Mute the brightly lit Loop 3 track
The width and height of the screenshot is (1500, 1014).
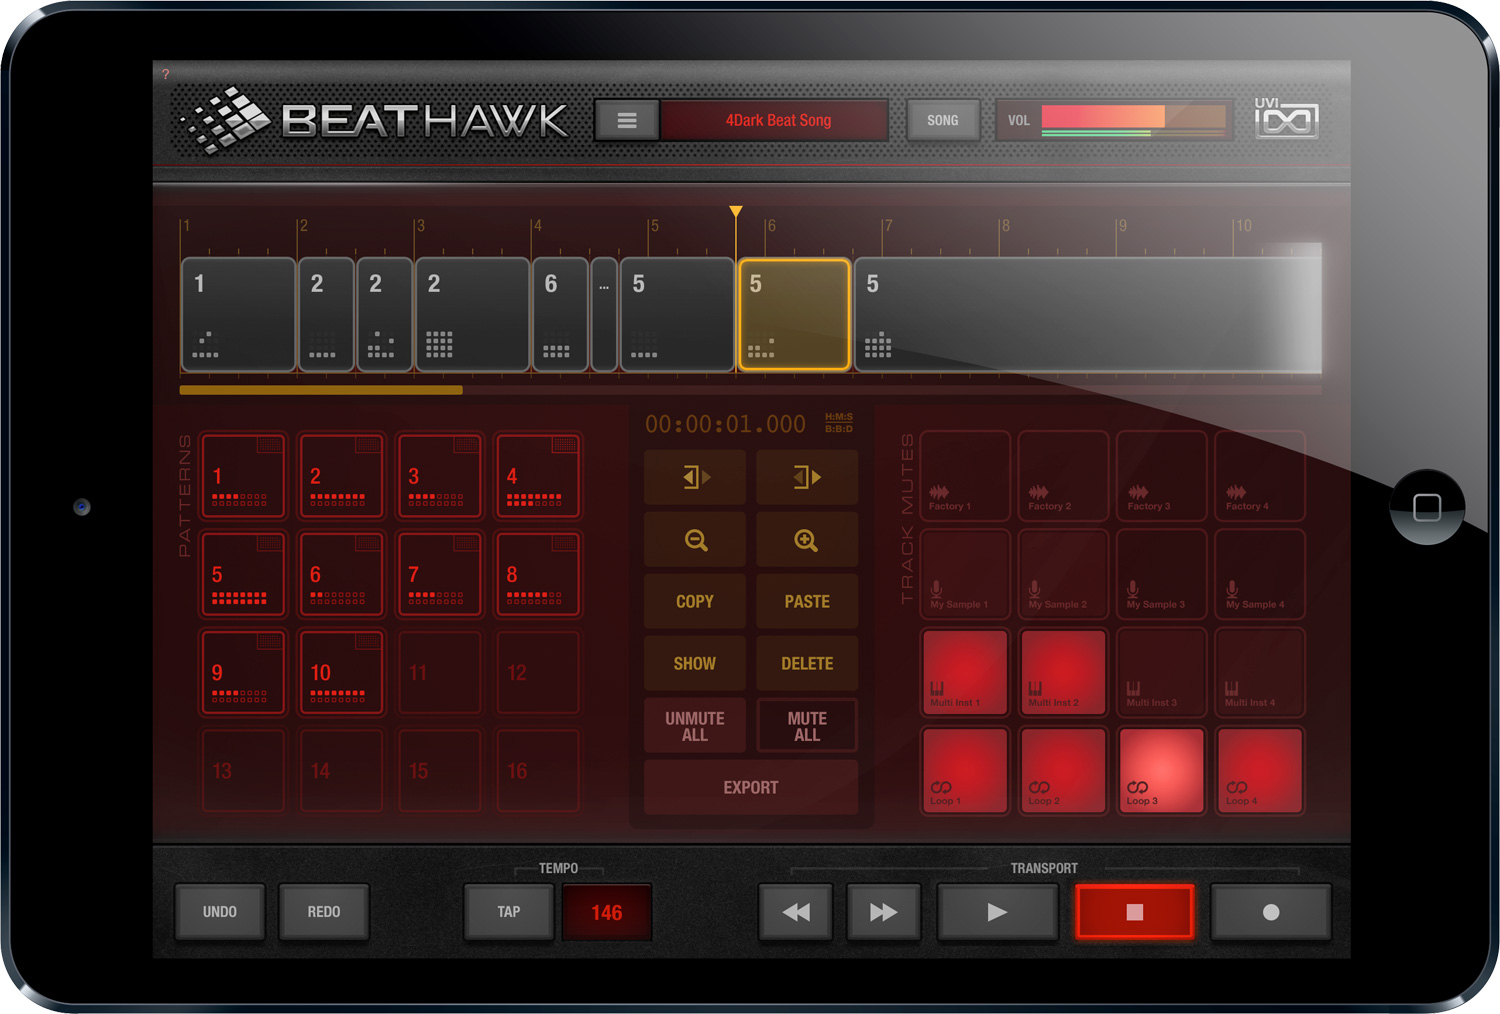coord(1161,770)
